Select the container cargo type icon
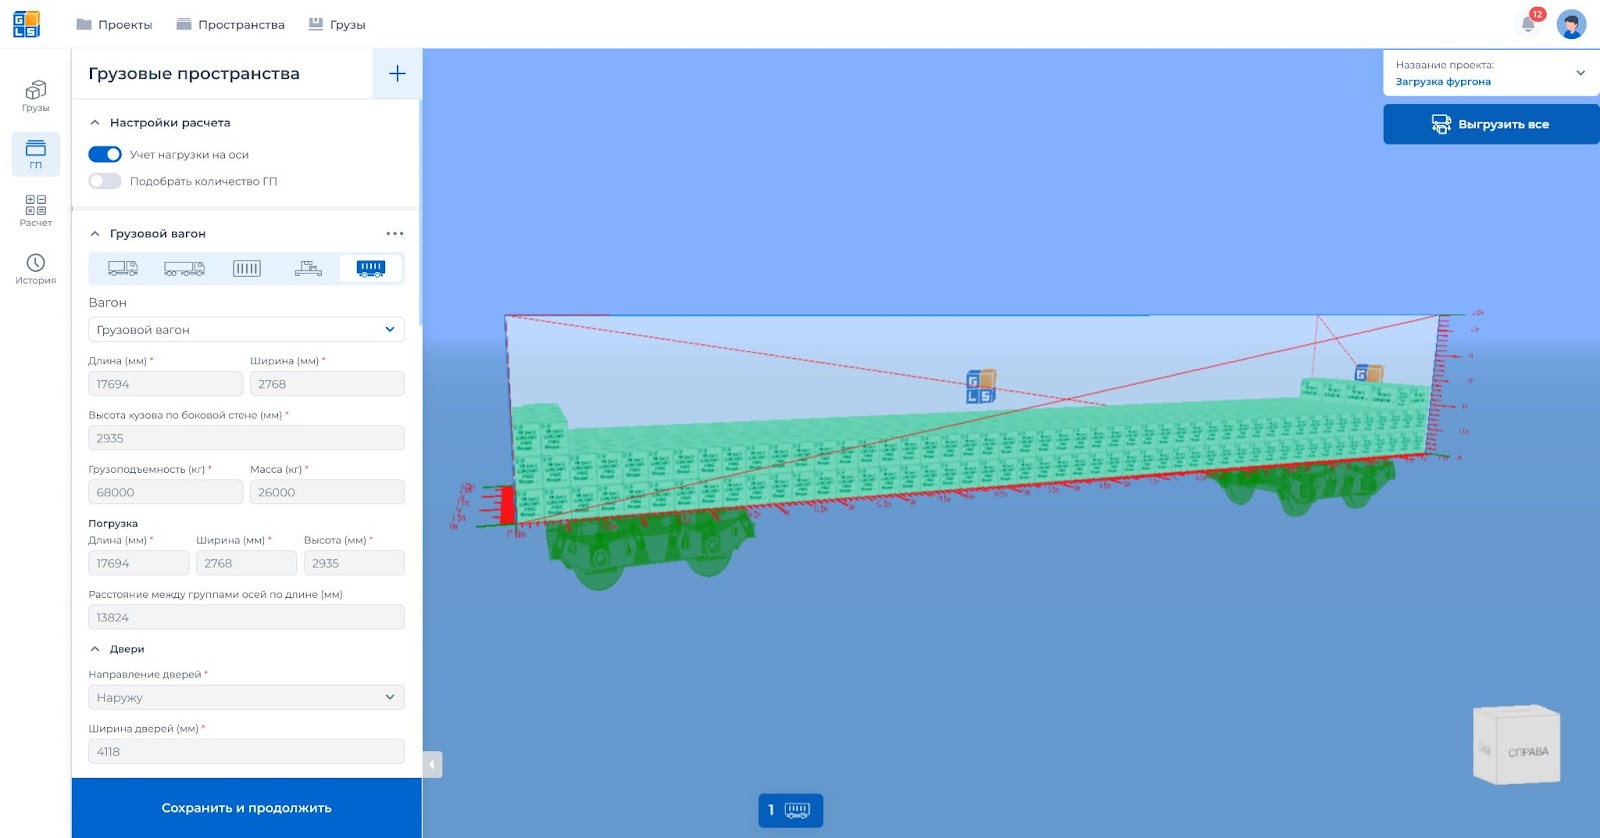 pyautogui.click(x=247, y=268)
